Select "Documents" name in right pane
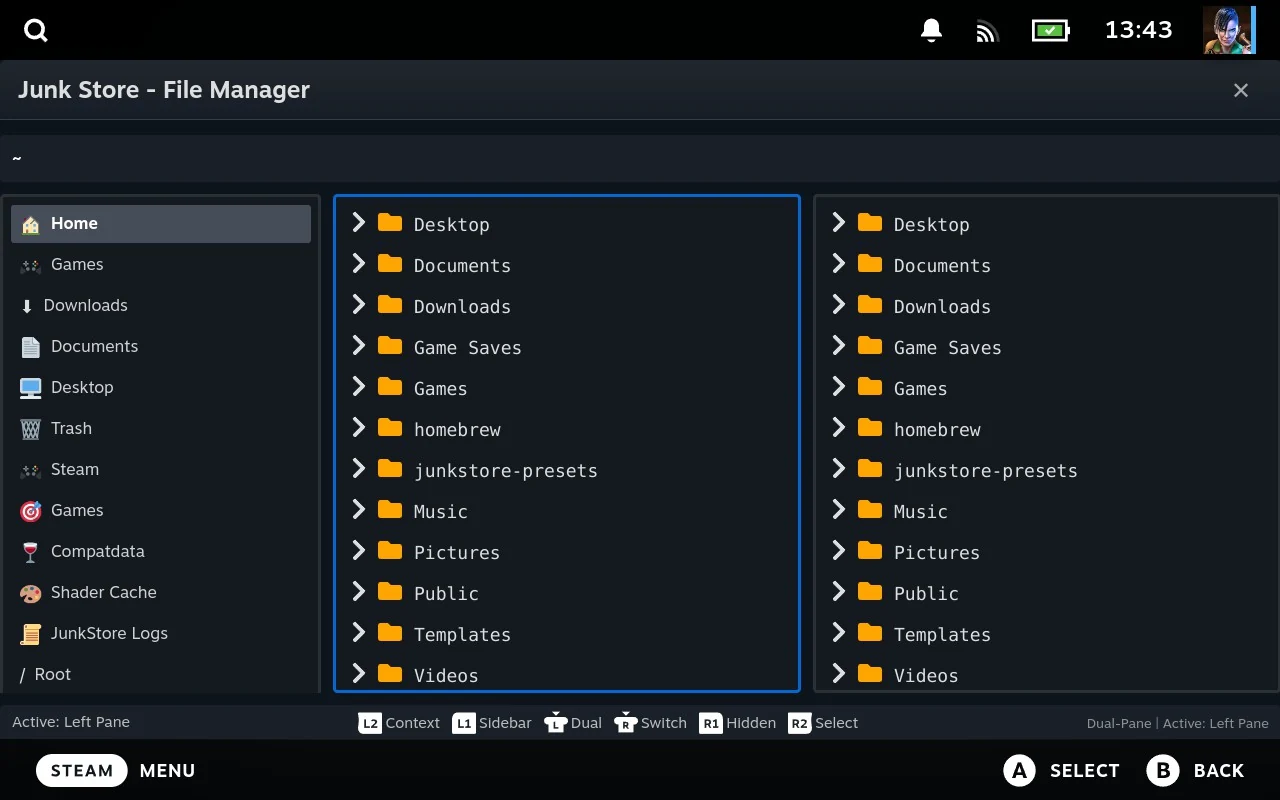This screenshot has height=800, width=1280. 943,266
